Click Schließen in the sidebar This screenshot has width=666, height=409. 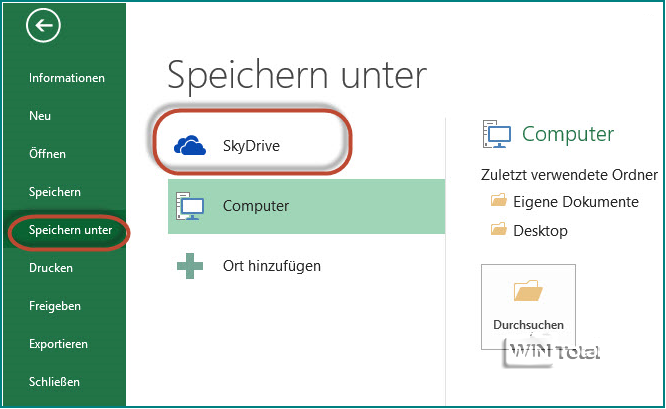pyautogui.click(x=55, y=382)
